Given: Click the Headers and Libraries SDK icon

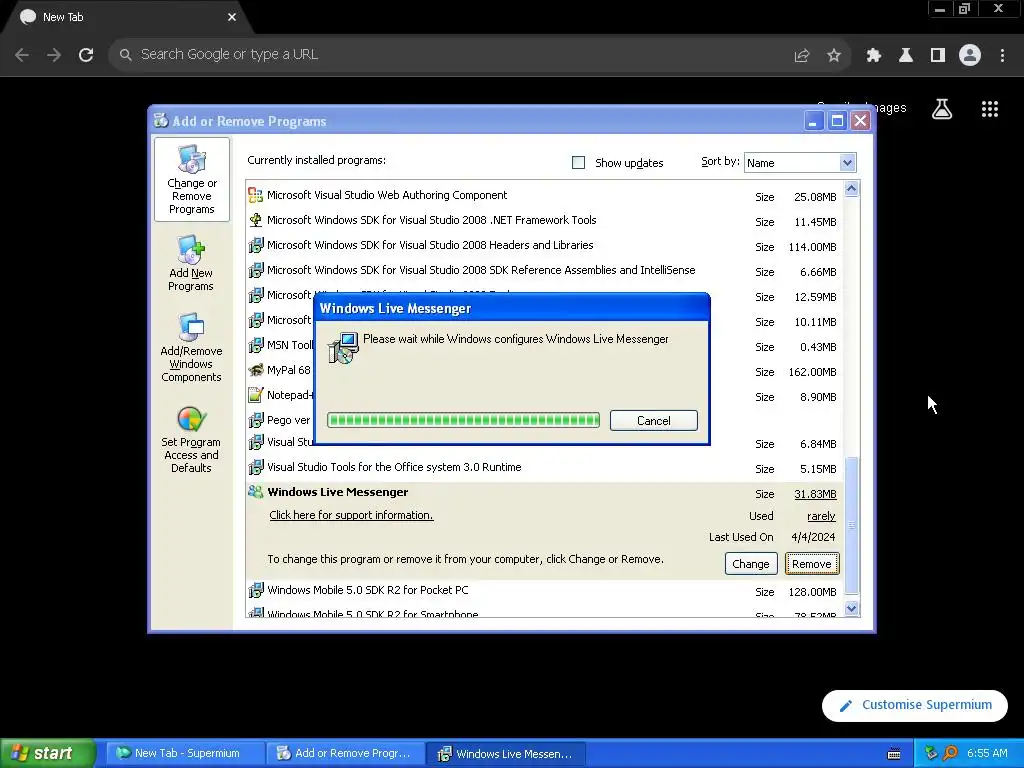Looking at the screenshot, I should point(255,245).
